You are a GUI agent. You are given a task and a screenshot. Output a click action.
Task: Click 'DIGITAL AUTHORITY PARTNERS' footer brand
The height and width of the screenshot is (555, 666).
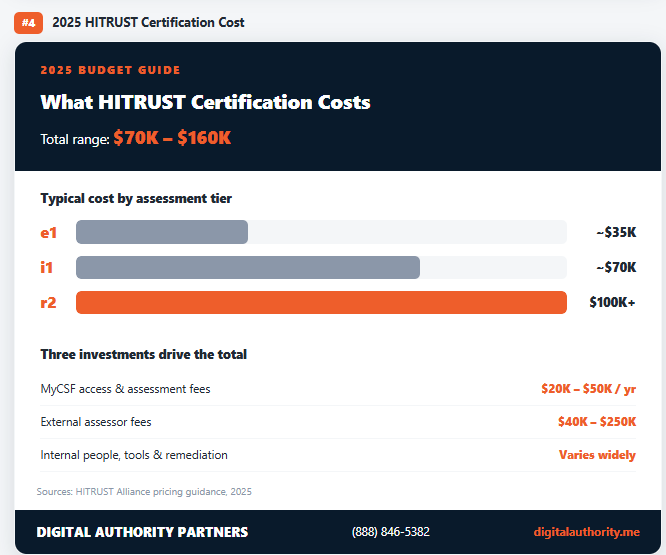pyautogui.click(x=142, y=532)
